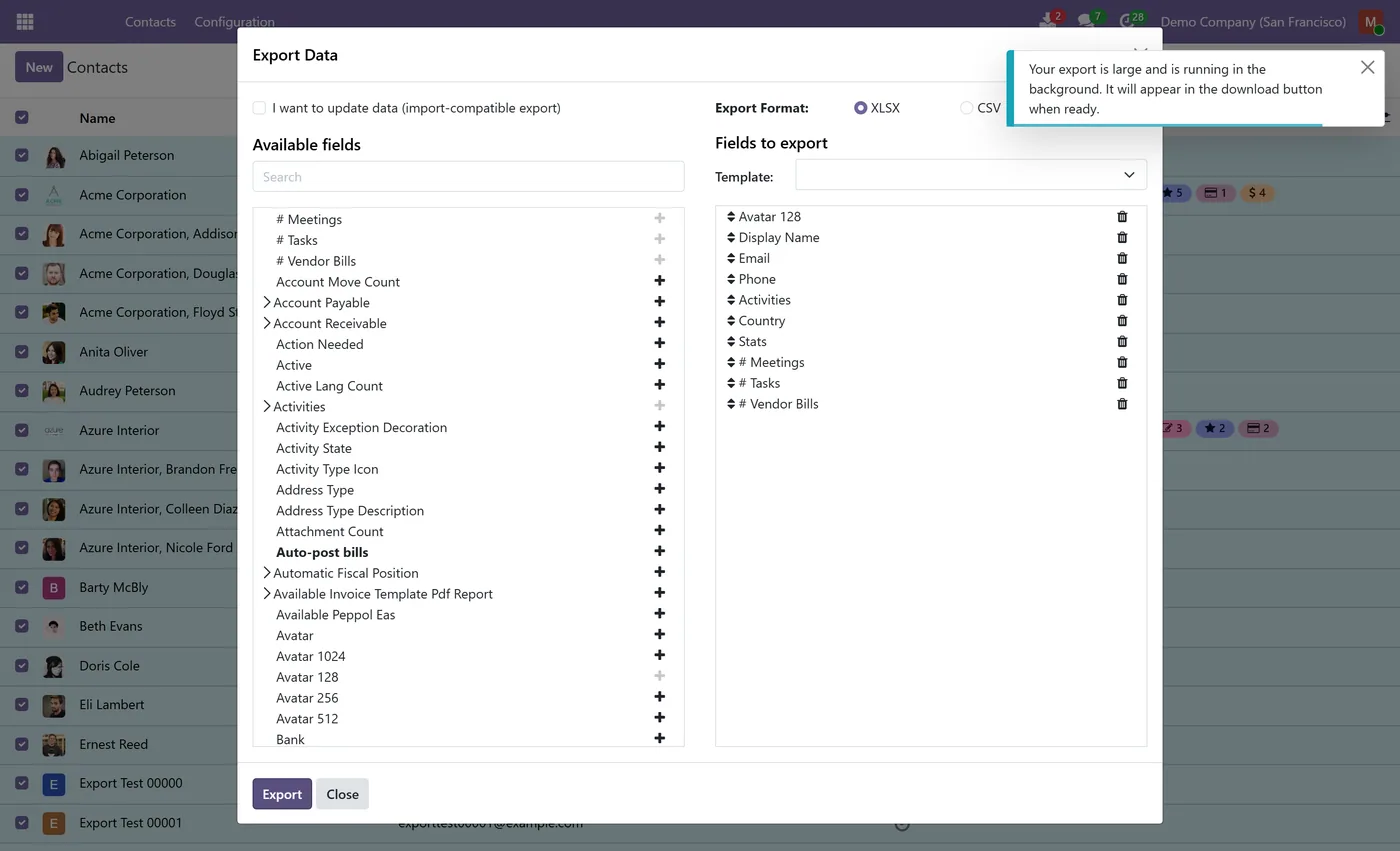Remove Country export field via trash

coord(1122,321)
